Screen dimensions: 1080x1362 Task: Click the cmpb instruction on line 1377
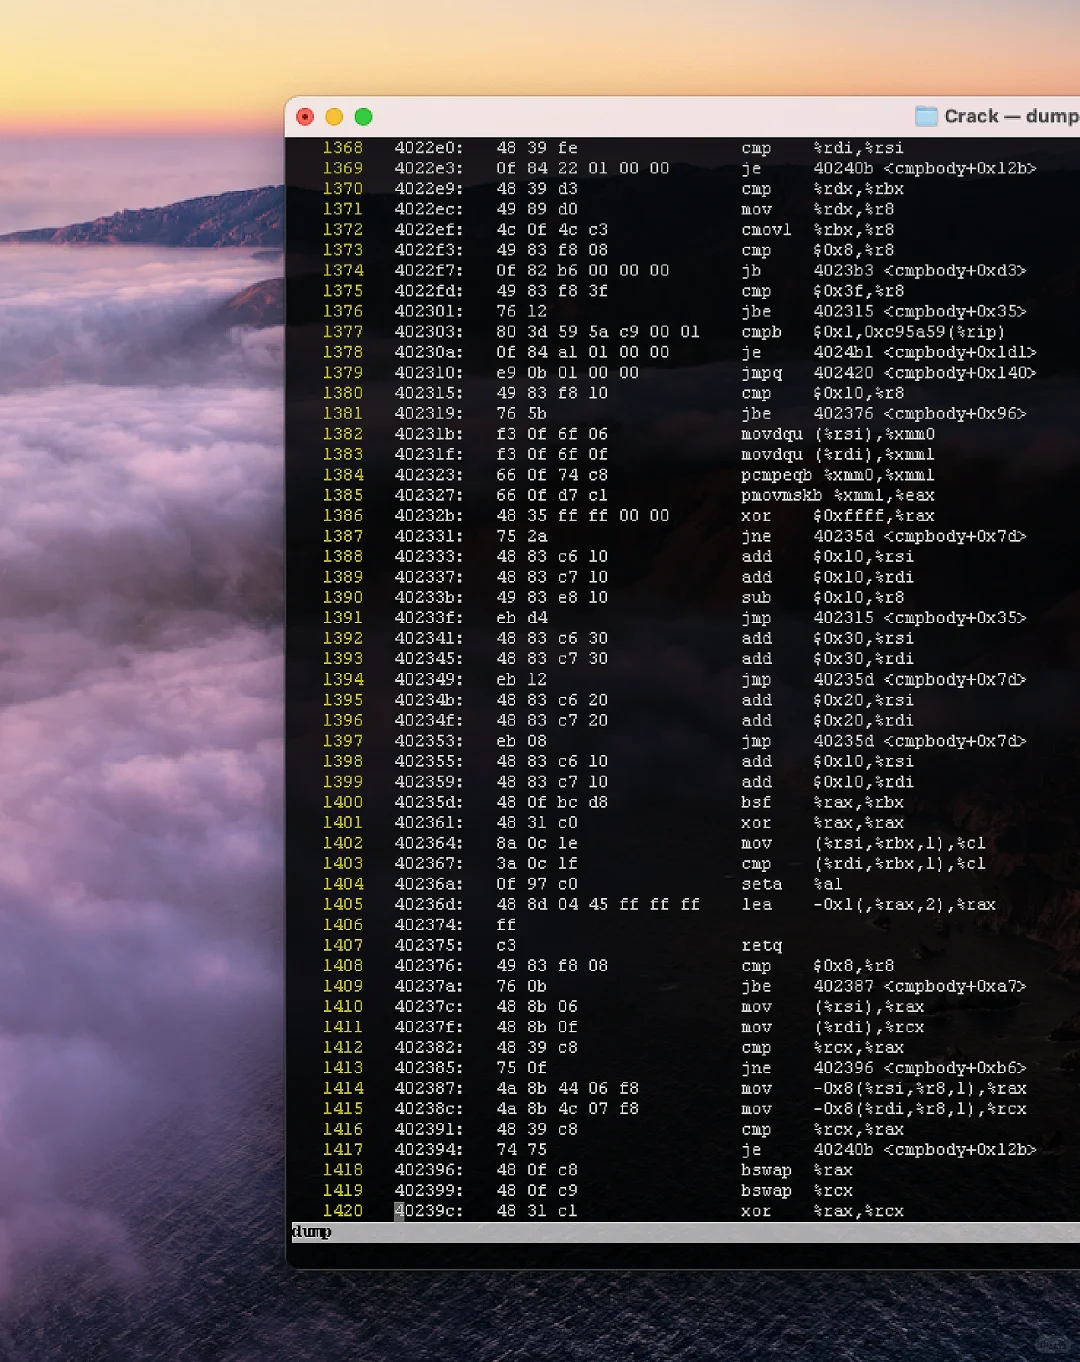click(761, 332)
